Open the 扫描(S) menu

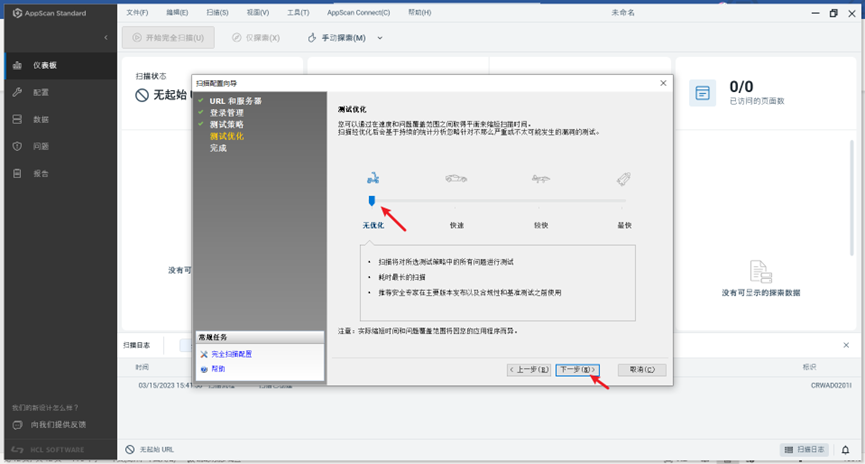point(217,12)
